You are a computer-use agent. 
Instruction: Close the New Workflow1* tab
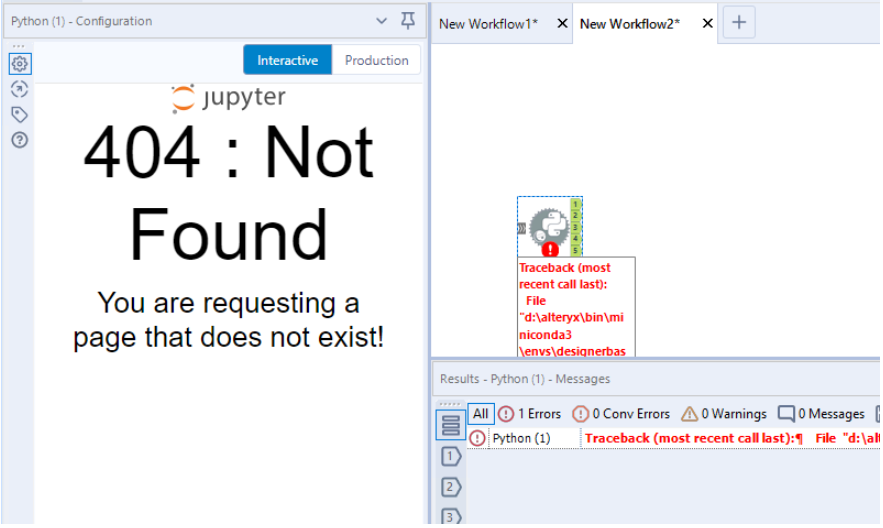point(562,23)
